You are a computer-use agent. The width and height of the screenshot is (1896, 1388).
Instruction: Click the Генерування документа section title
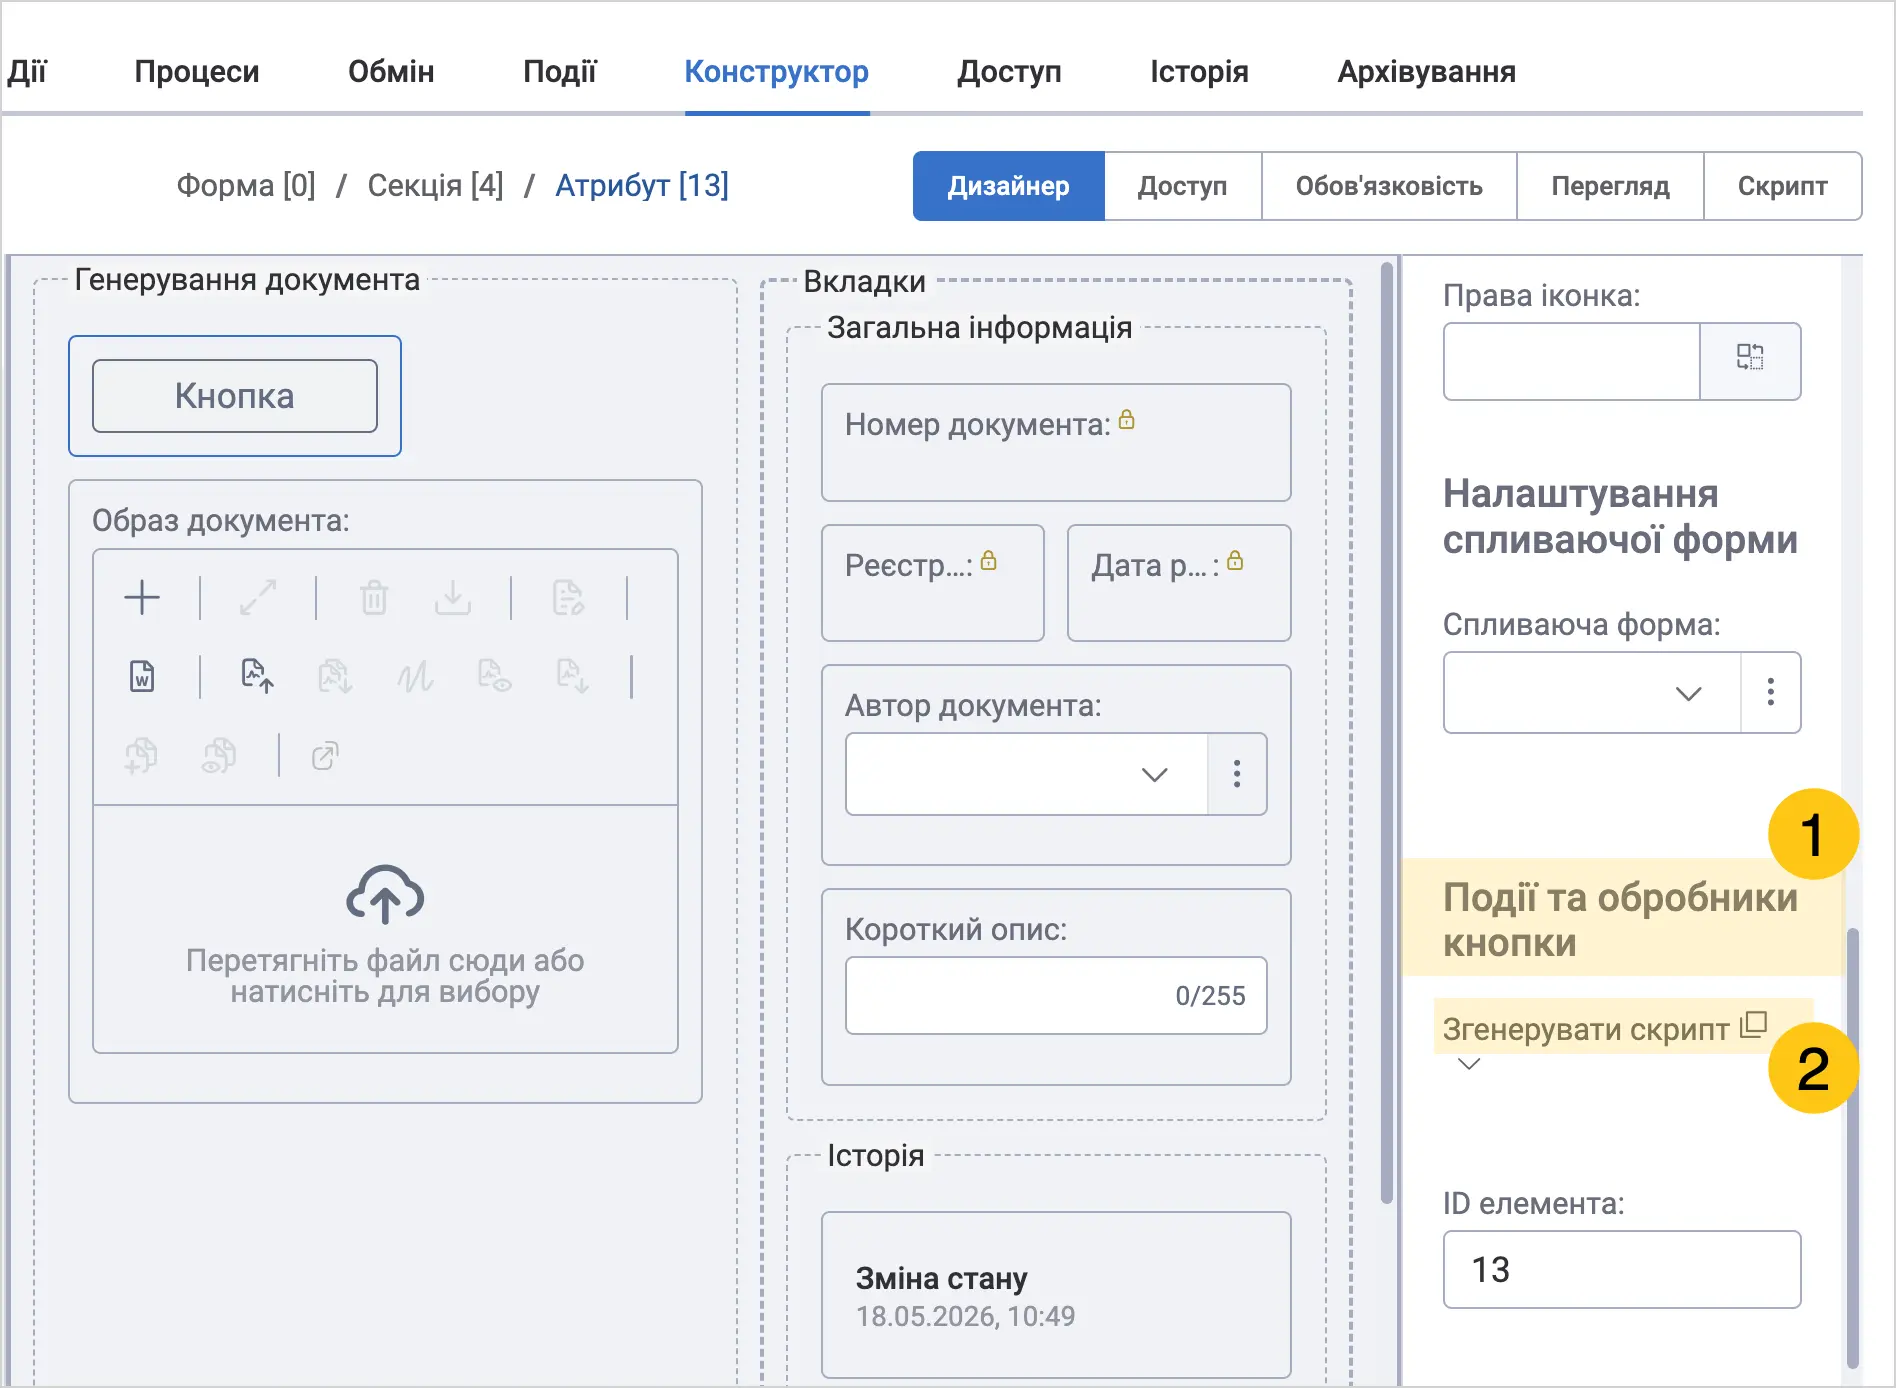[247, 280]
